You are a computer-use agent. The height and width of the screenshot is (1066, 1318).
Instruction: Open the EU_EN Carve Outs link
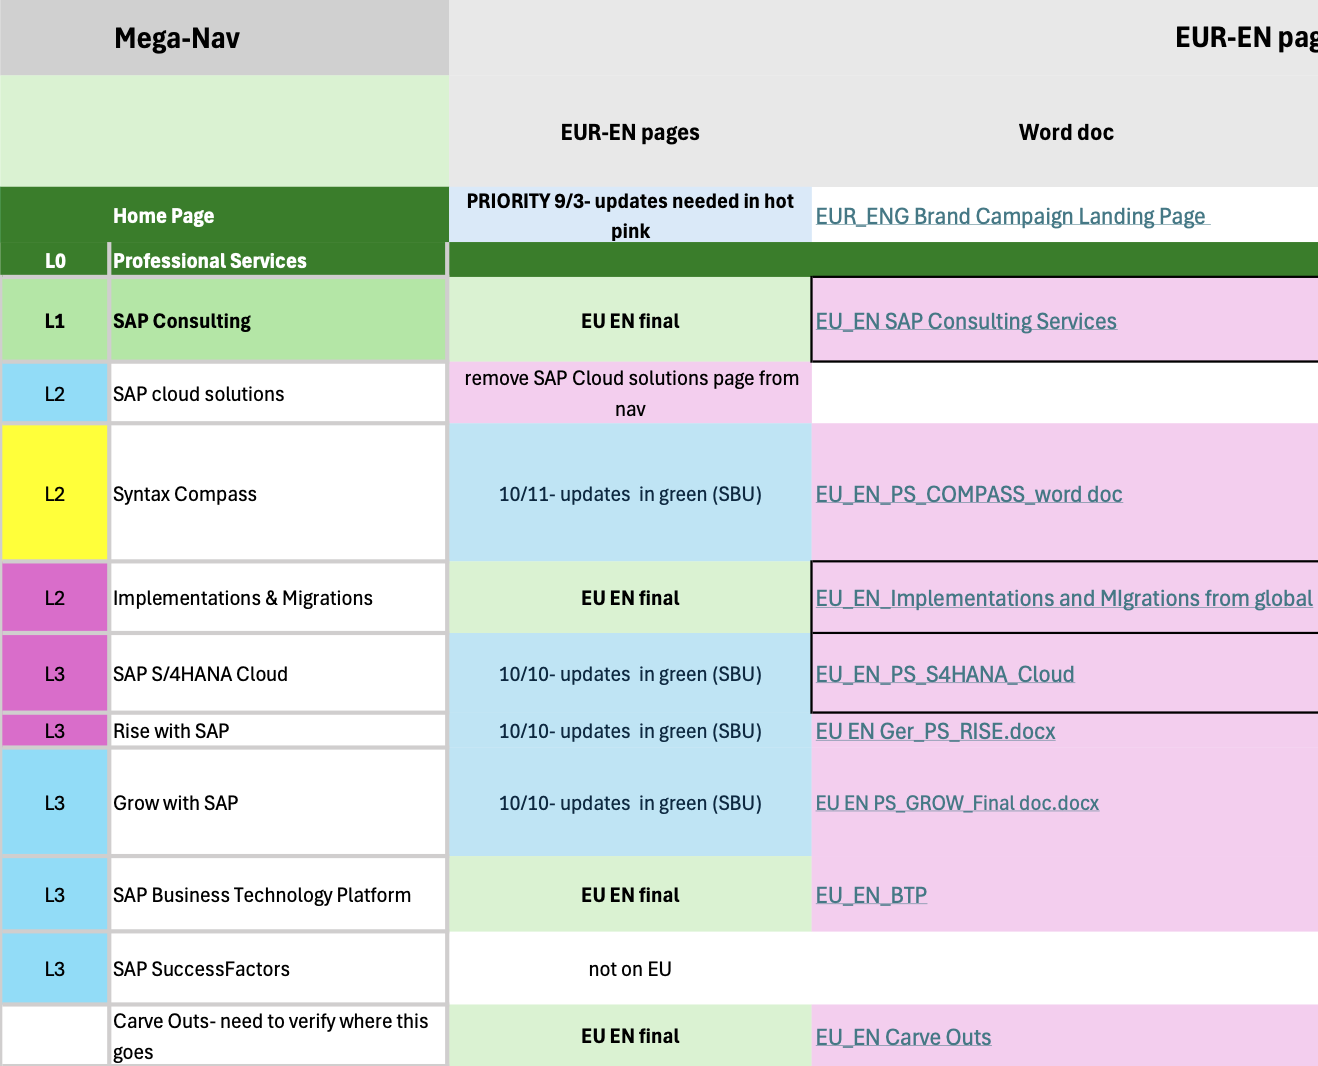[903, 1037]
